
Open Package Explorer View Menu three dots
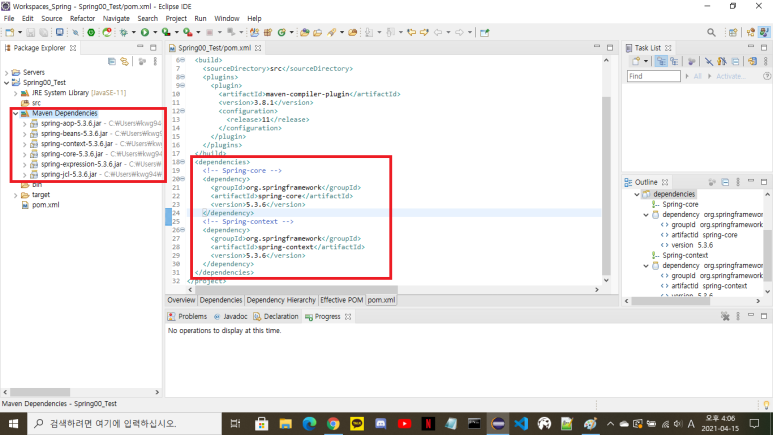click(155, 62)
